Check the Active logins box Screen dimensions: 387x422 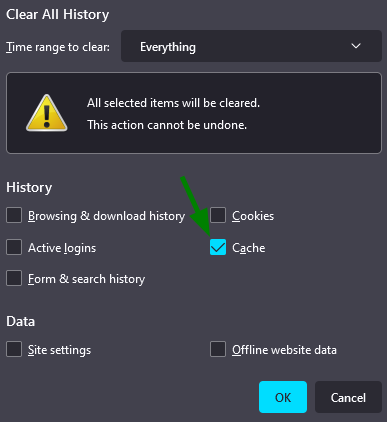click(14, 247)
